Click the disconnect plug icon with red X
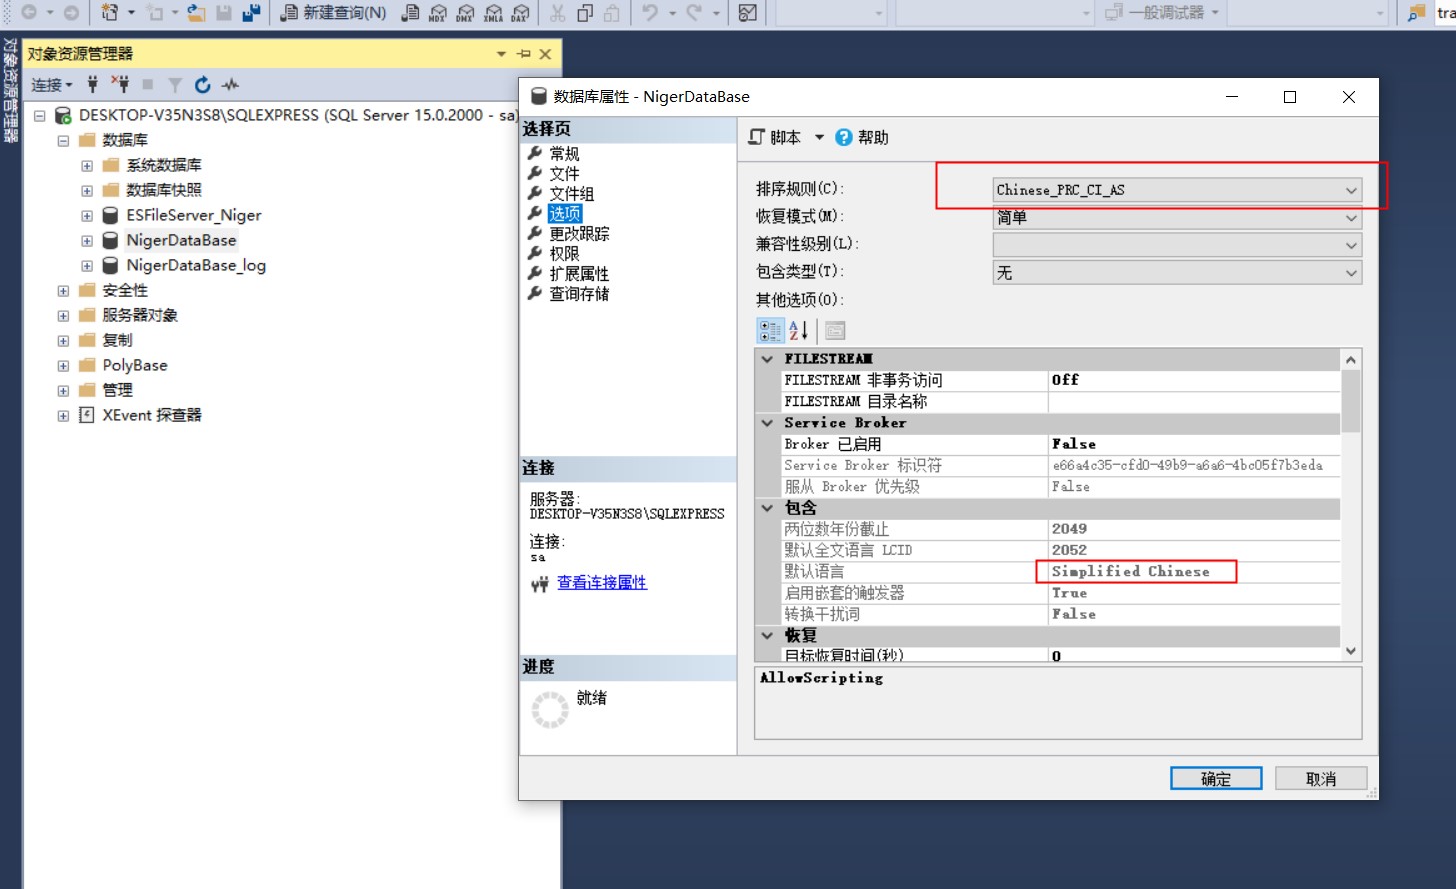The height and width of the screenshot is (889, 1456). click(120, 84)
